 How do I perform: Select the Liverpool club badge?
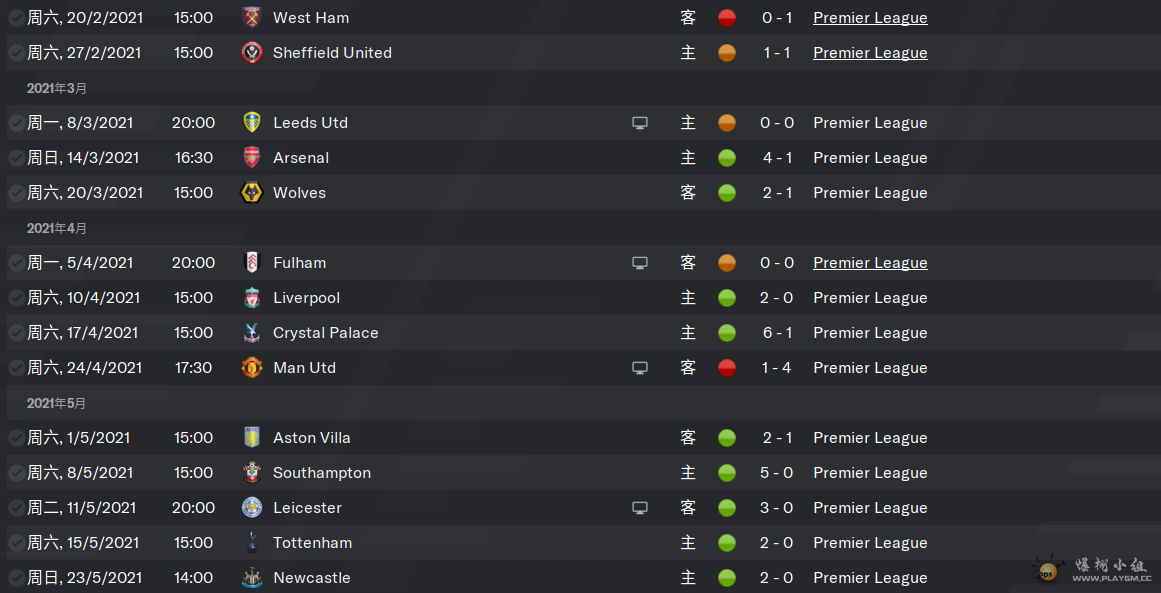coord(252,298)
